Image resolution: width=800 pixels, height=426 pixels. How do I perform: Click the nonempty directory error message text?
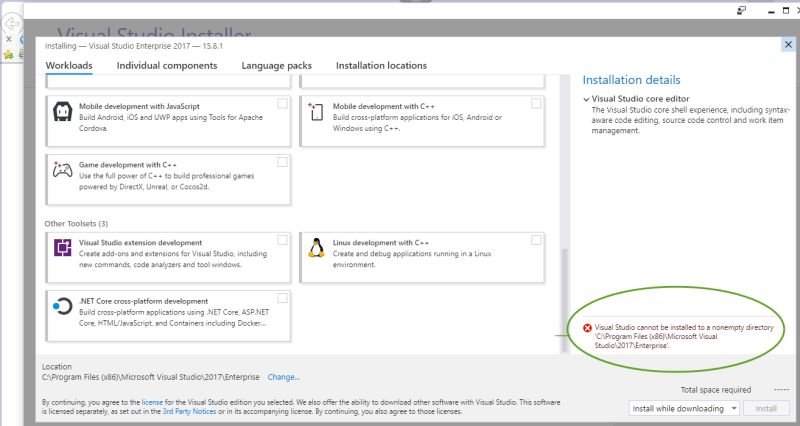(684, 337)
